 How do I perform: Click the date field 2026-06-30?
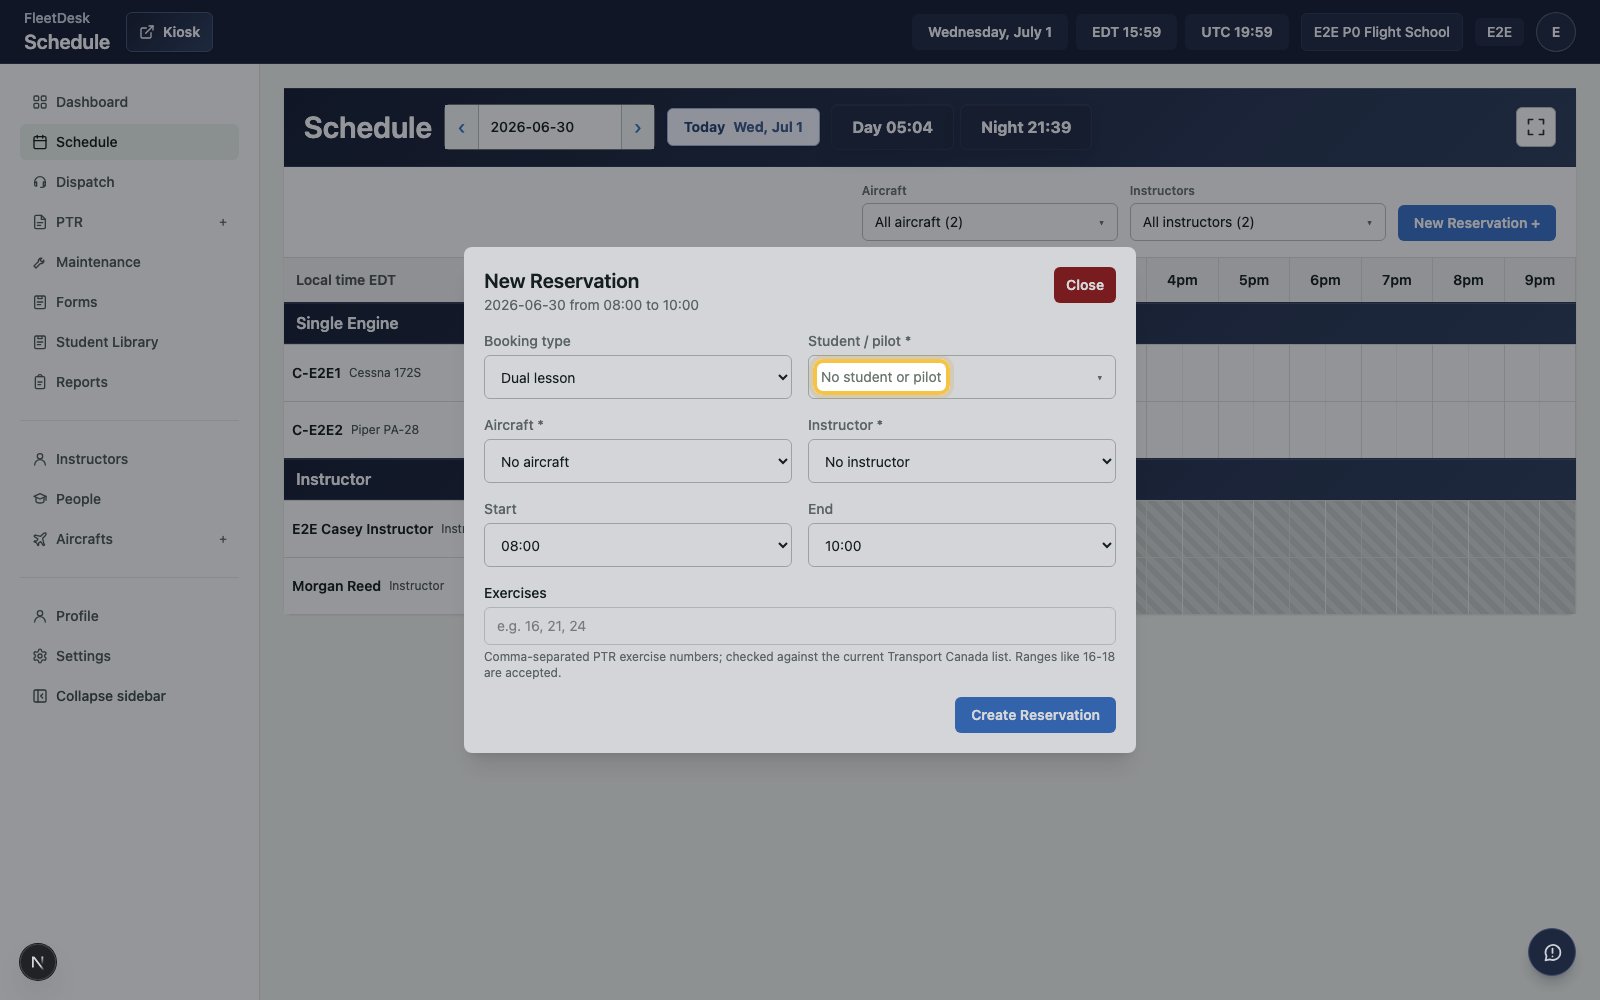pyautogui.click(x=549, y=127)
